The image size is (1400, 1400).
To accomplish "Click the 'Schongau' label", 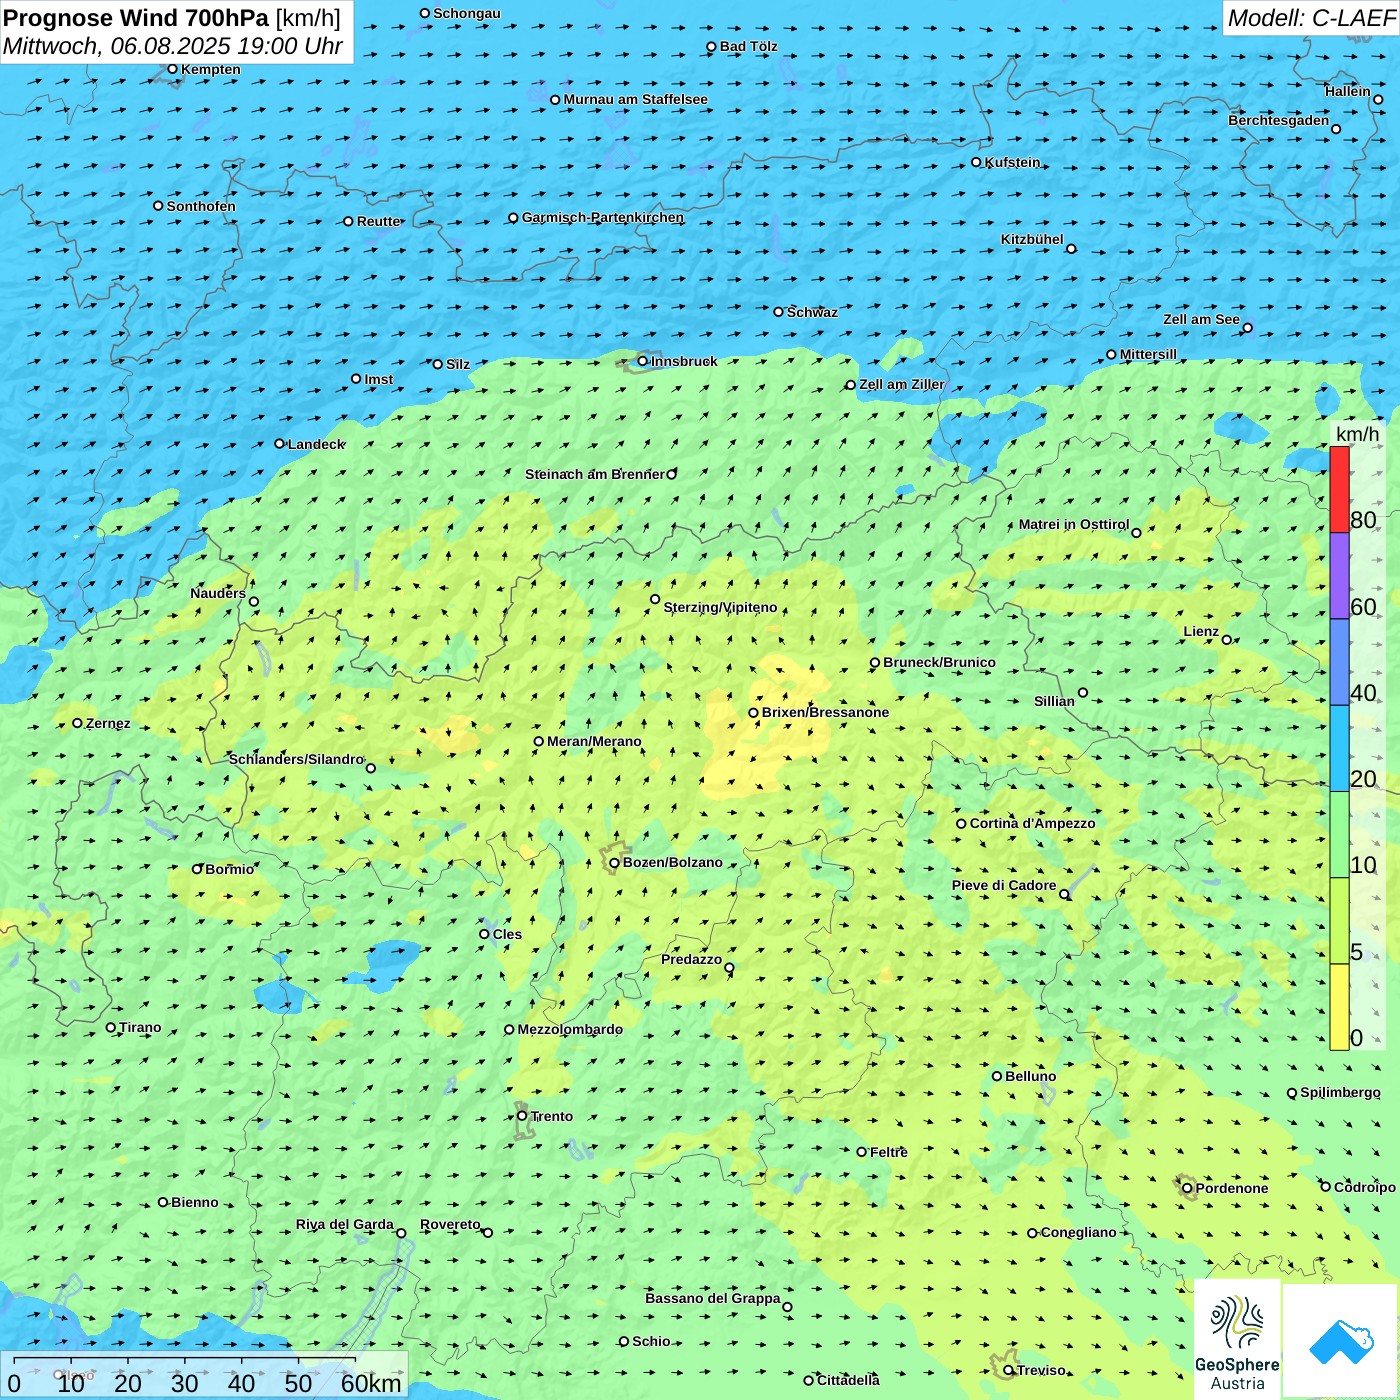I will [x=467, y=13].
